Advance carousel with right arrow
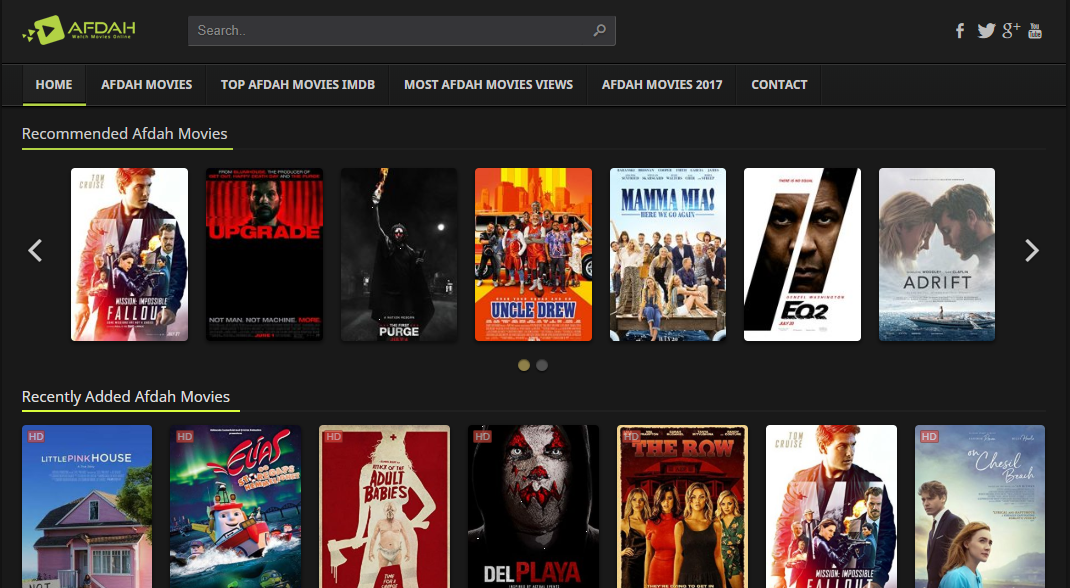The height and width of the screenshot is (588, 1070). [x=1032, y=251]
